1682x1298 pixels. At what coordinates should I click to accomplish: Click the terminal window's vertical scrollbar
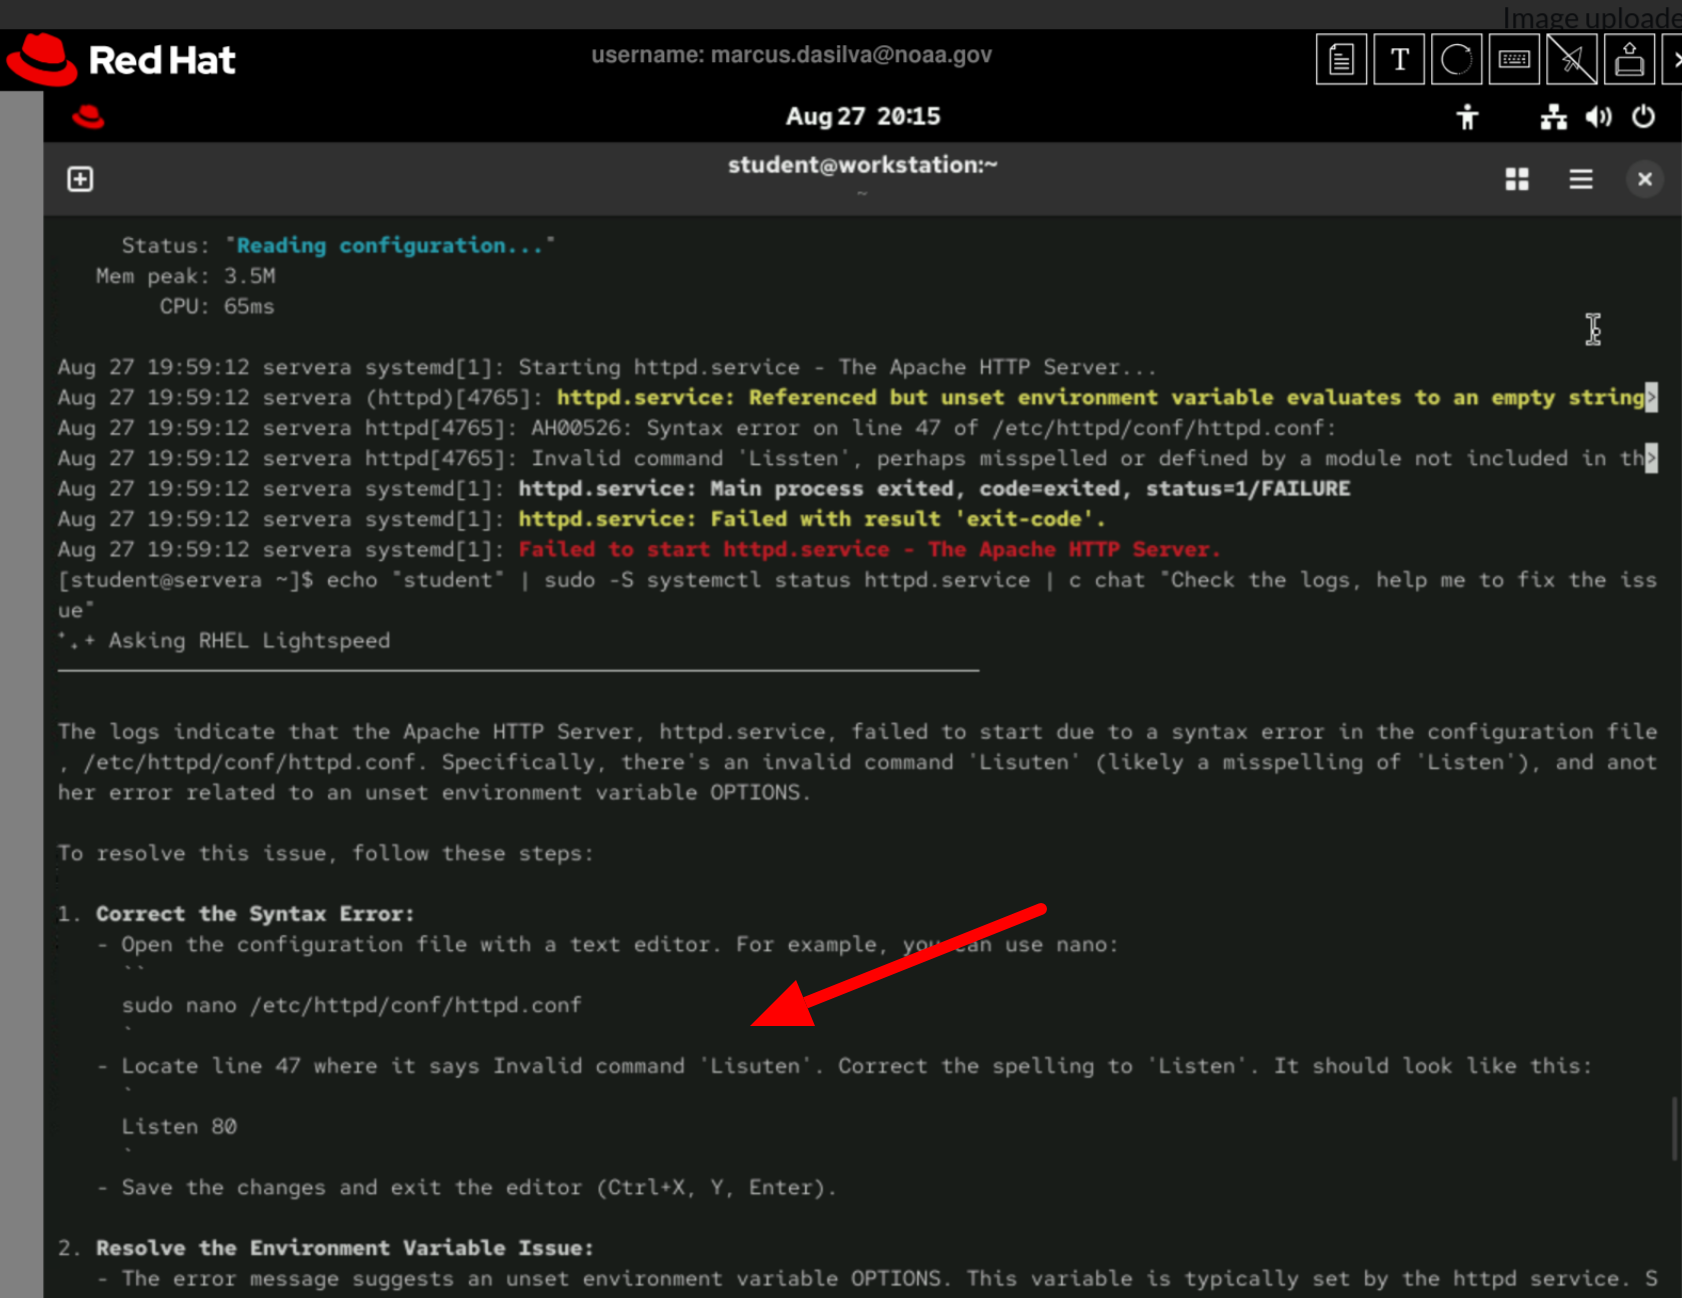point(1674,1129)
